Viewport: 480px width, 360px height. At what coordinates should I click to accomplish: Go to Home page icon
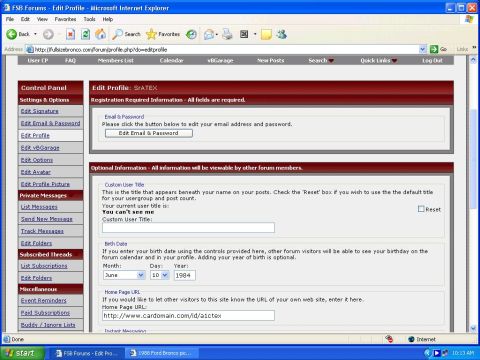point(101,34)
